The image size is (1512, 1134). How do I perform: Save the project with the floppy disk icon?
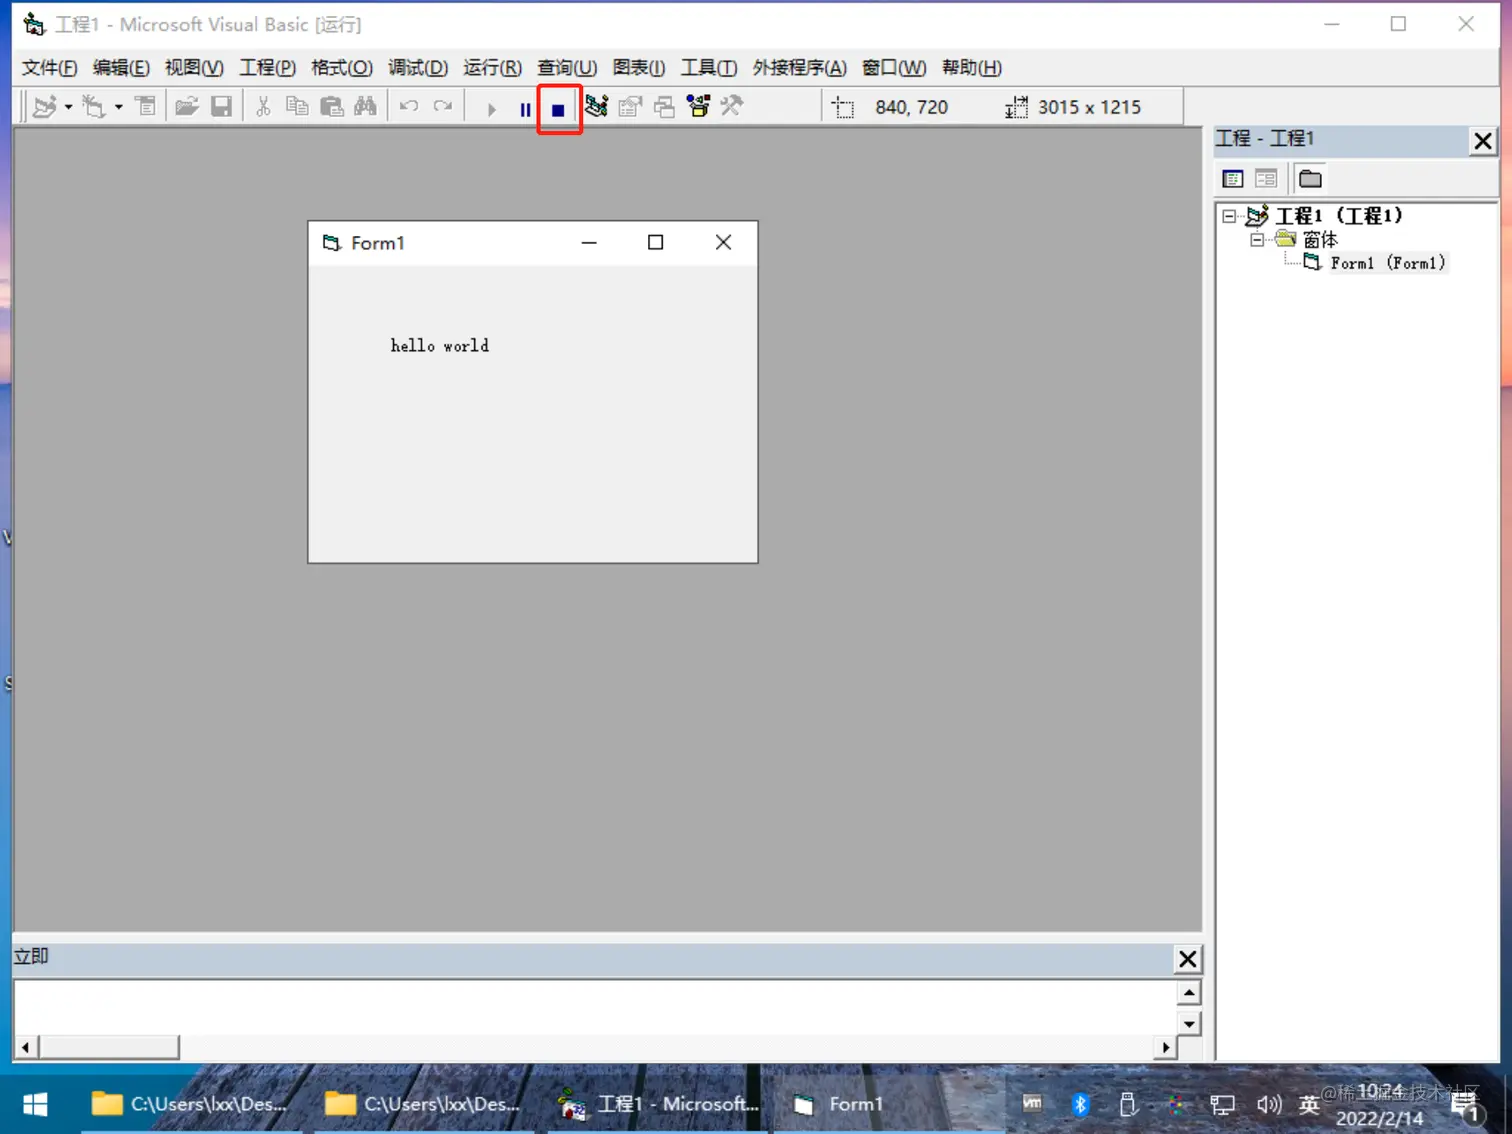tap(221, 106)
